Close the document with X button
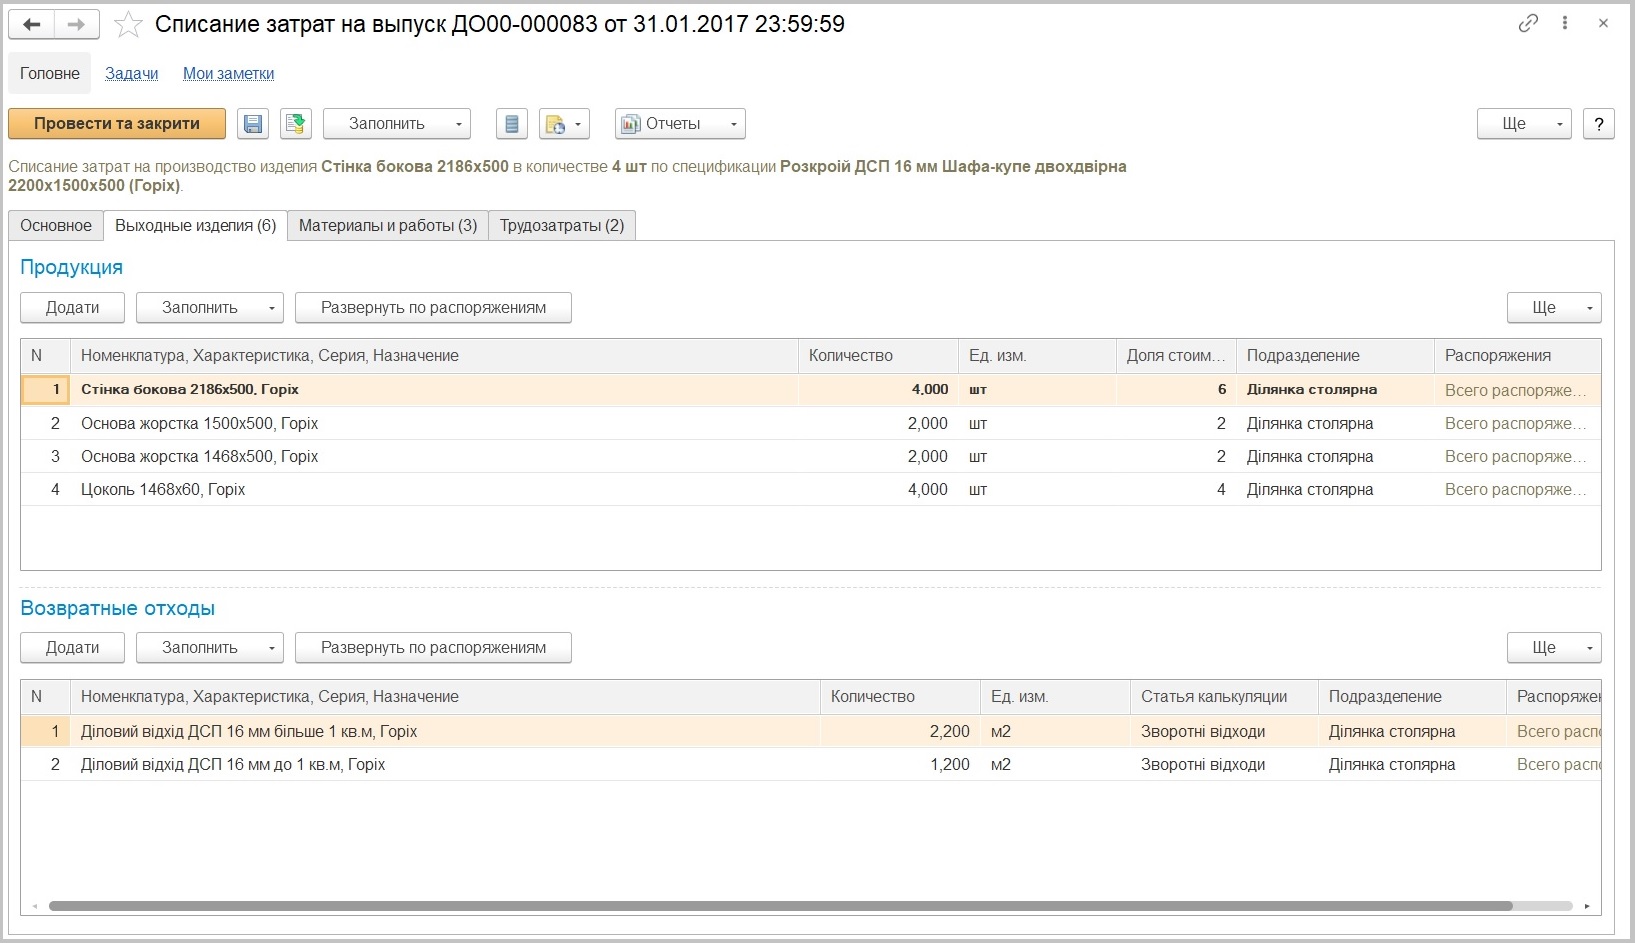This screenshot has width=1635, height=943. pos(1603,23)
